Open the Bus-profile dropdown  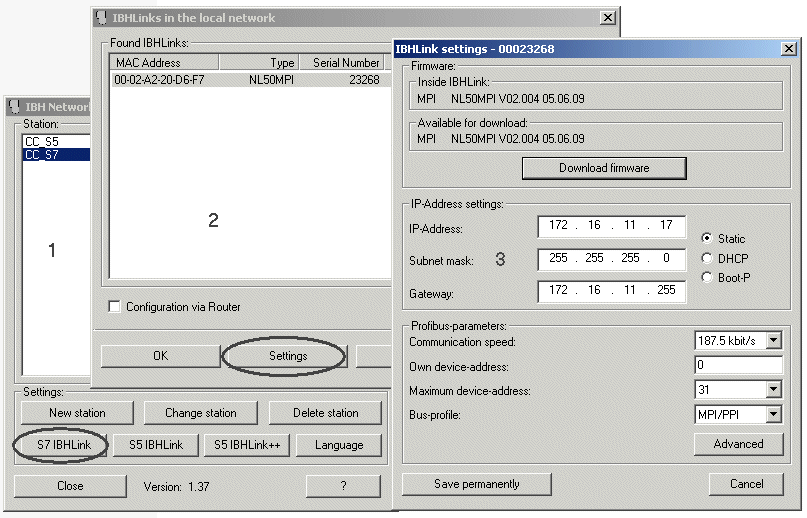(x=773, y=414)
